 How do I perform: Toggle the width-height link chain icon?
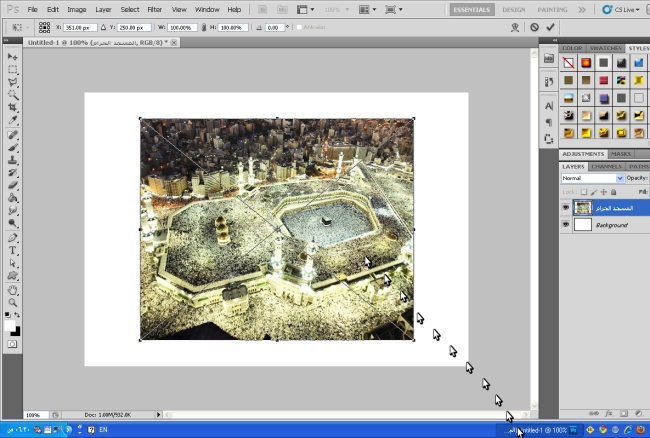[x=204, y=27]
